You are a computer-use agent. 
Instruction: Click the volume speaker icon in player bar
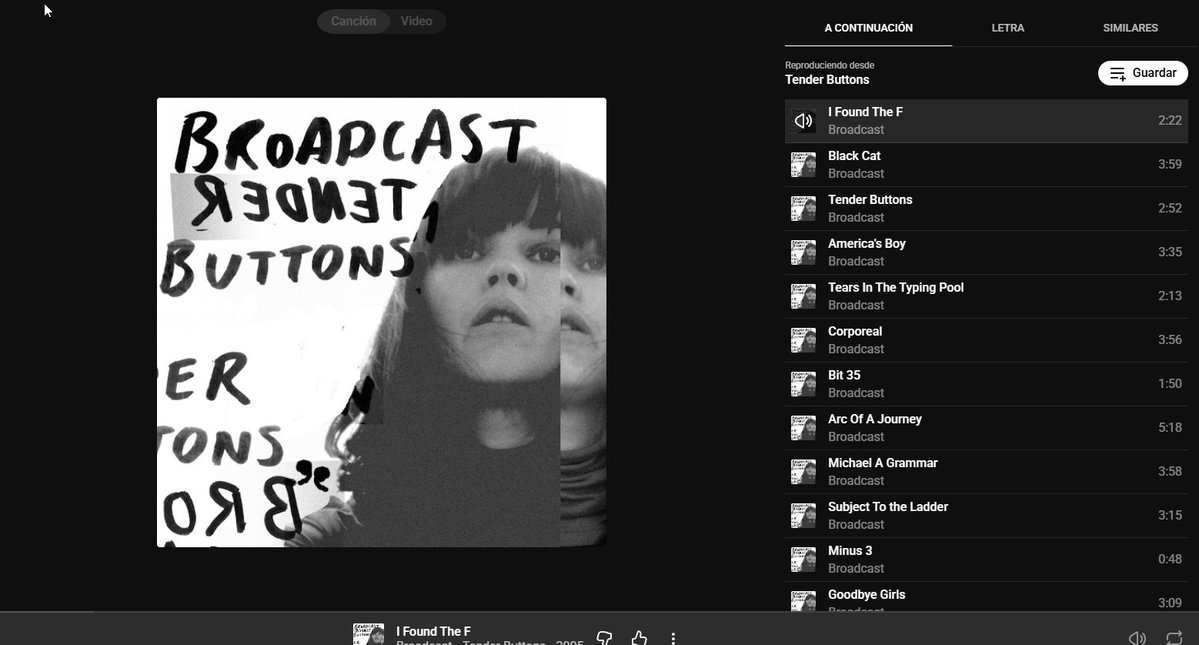point(1137,637)
